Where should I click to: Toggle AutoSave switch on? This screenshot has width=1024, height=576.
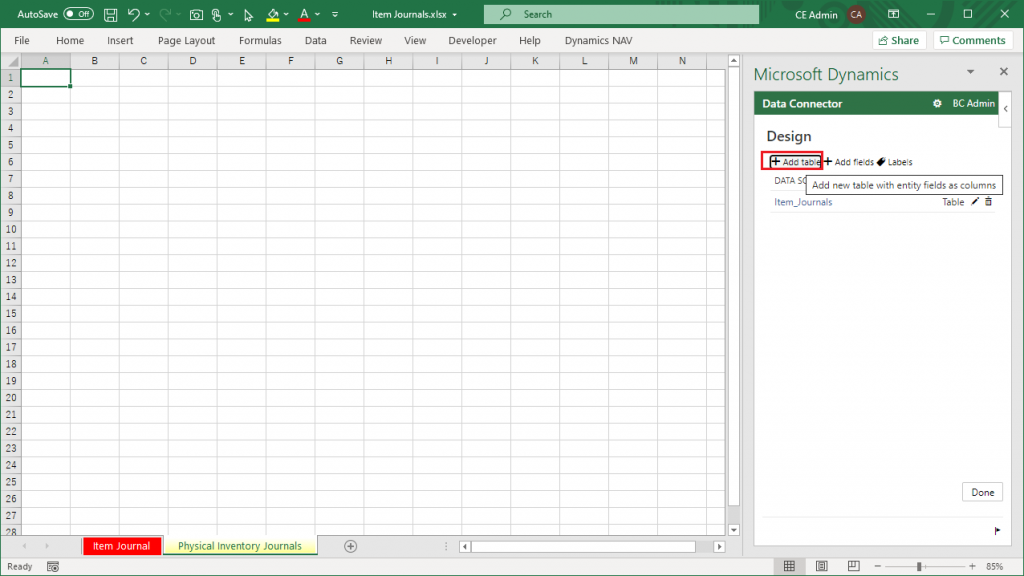click(x=78, y=14)
